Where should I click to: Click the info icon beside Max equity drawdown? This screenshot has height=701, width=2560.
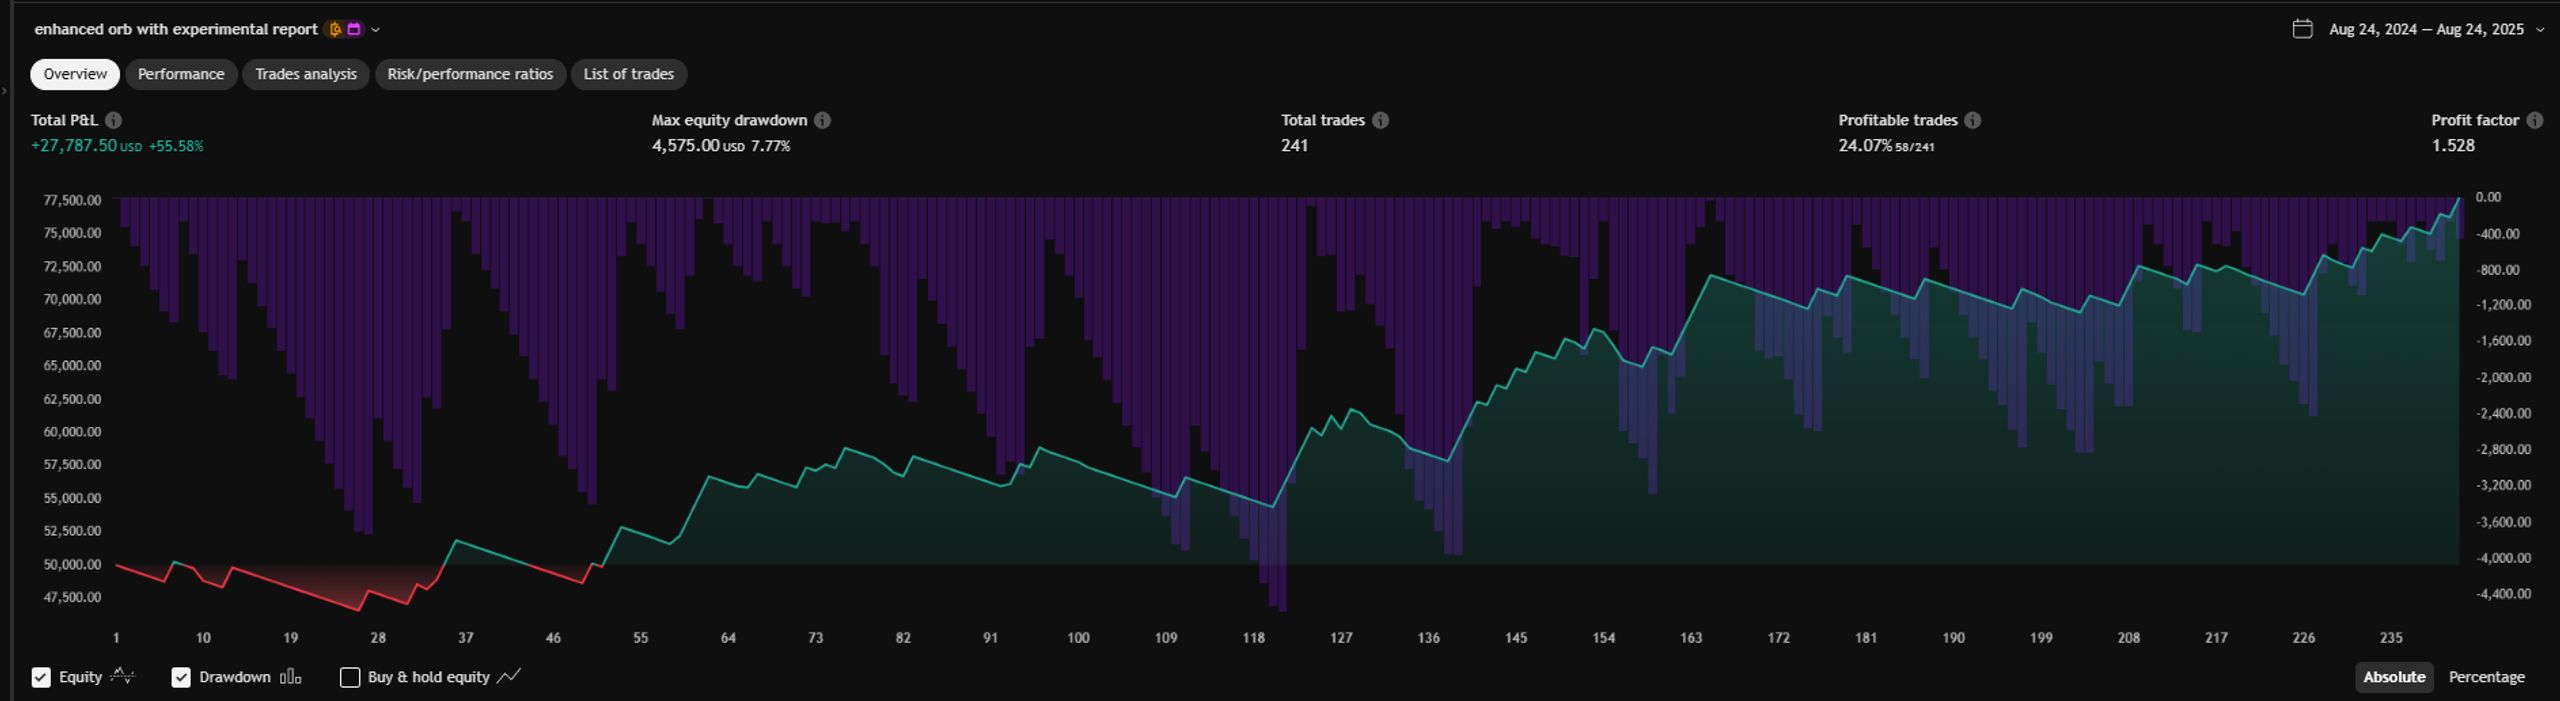[822, 120]
